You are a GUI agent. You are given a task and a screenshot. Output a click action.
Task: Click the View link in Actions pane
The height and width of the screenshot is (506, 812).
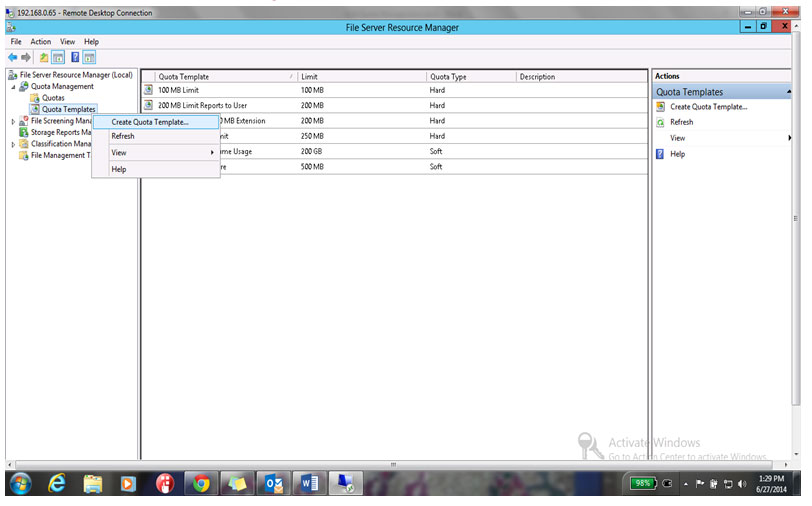pos(677,138)
